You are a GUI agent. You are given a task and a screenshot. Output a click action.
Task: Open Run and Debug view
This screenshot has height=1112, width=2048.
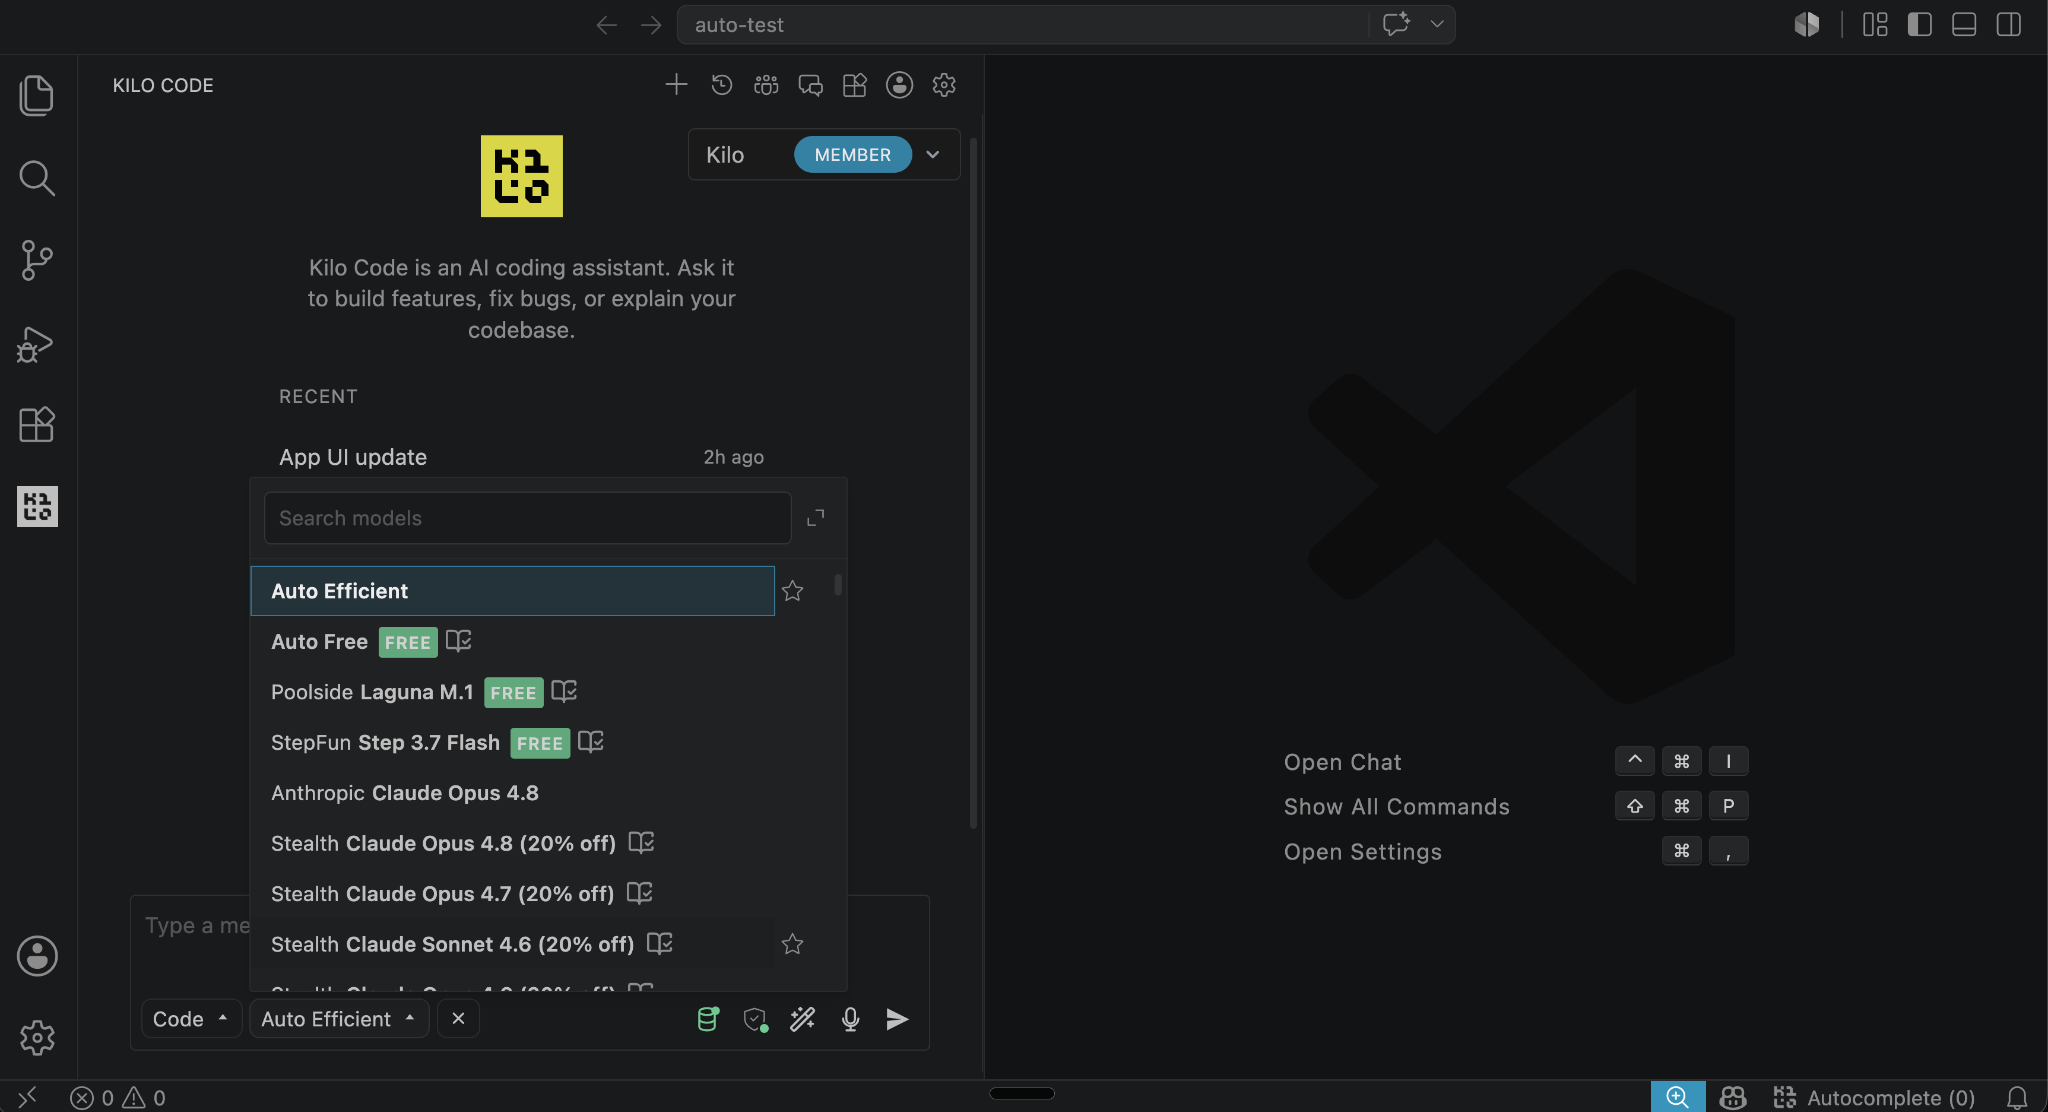coord(37,343)
